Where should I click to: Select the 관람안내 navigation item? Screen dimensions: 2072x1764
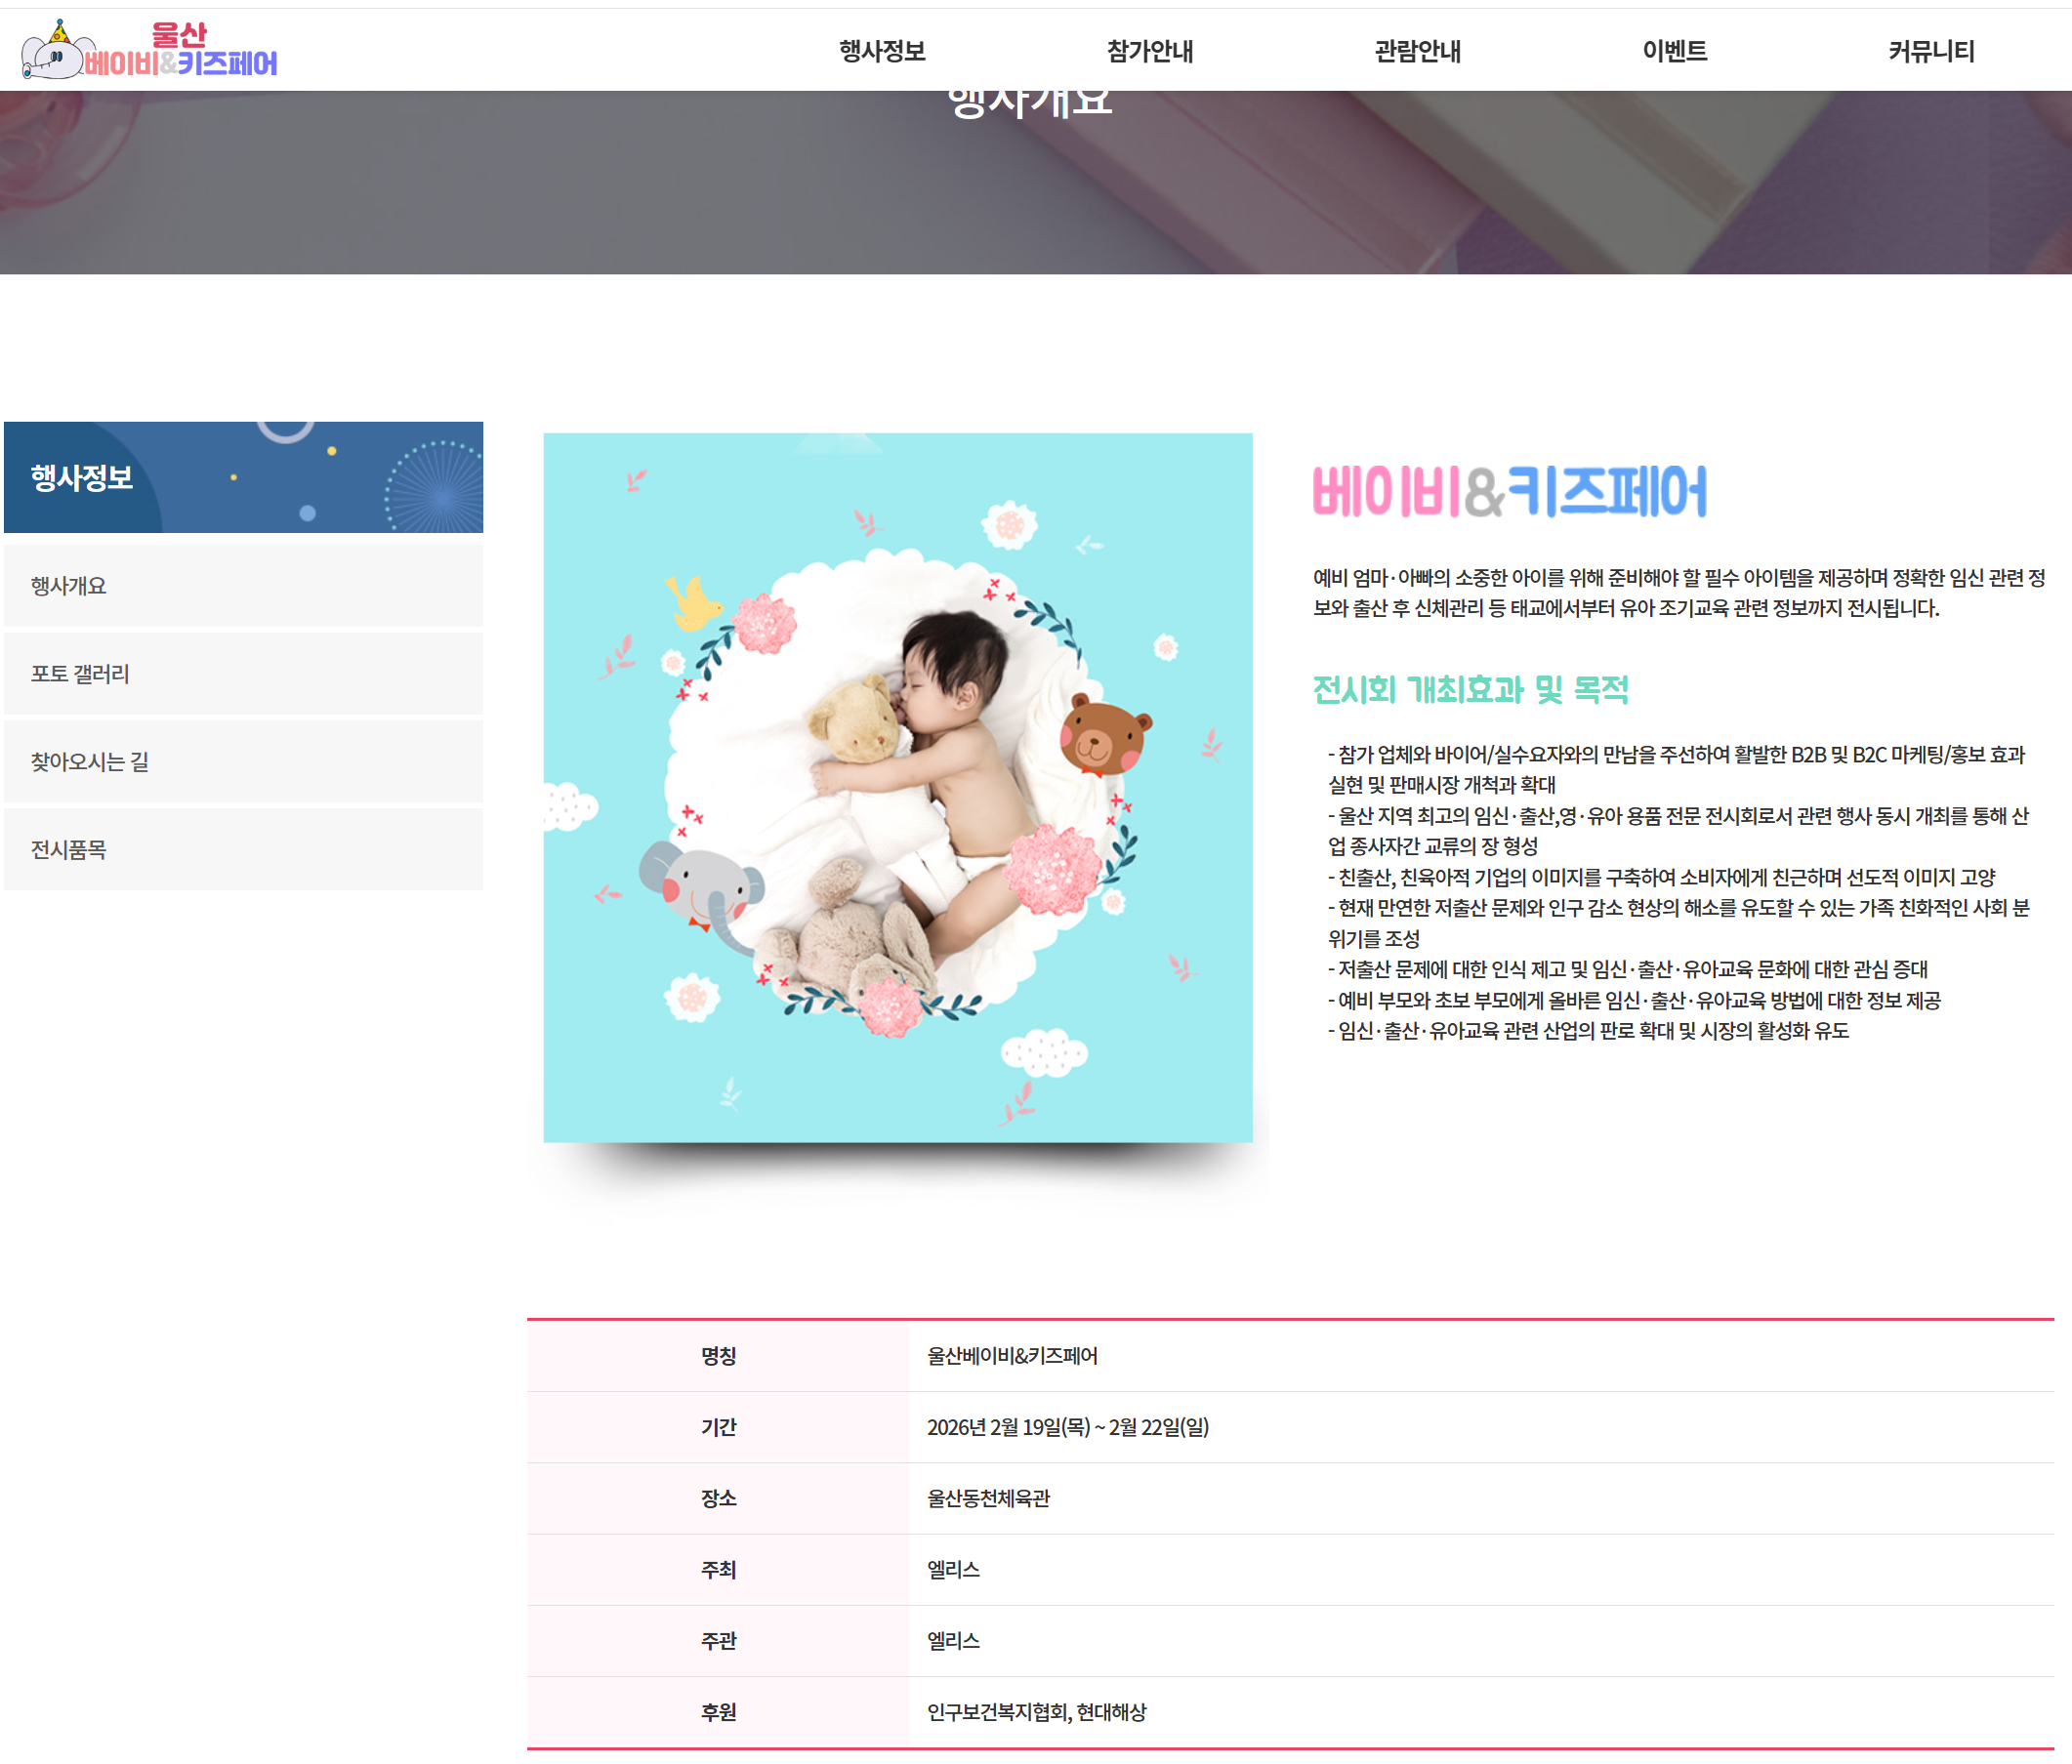1416,51
